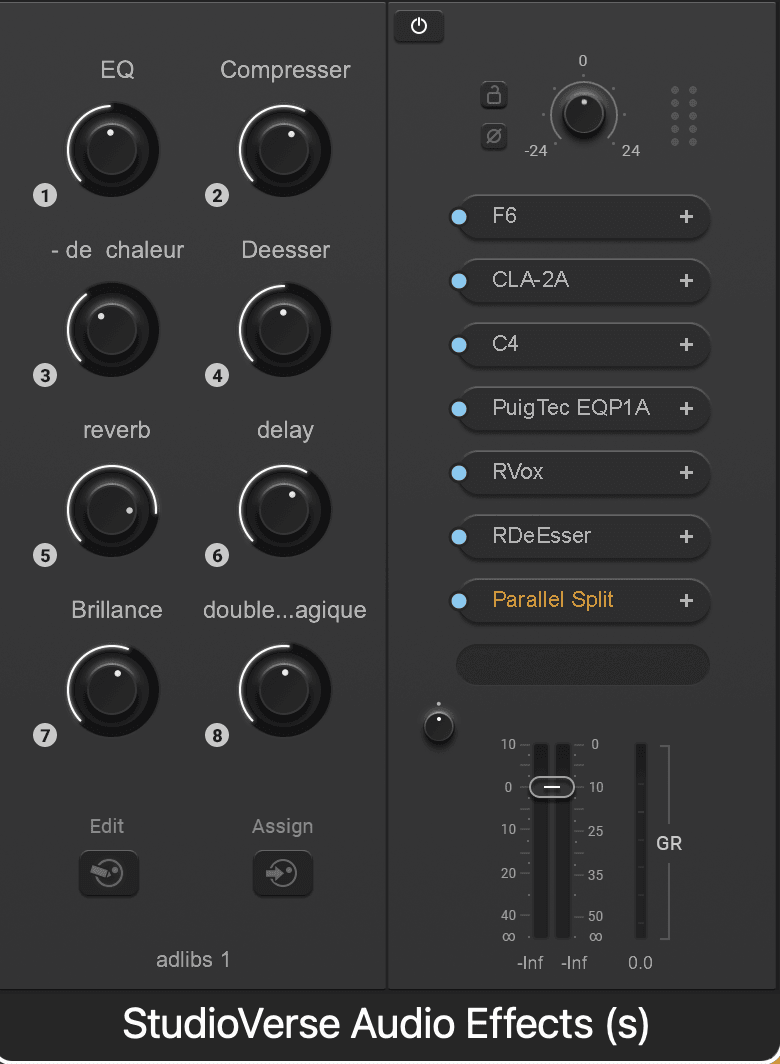The image size is (780, 1064).
Task: Click the StudioVerse Audio Effects (s) title
Action: pos(386,1025)
